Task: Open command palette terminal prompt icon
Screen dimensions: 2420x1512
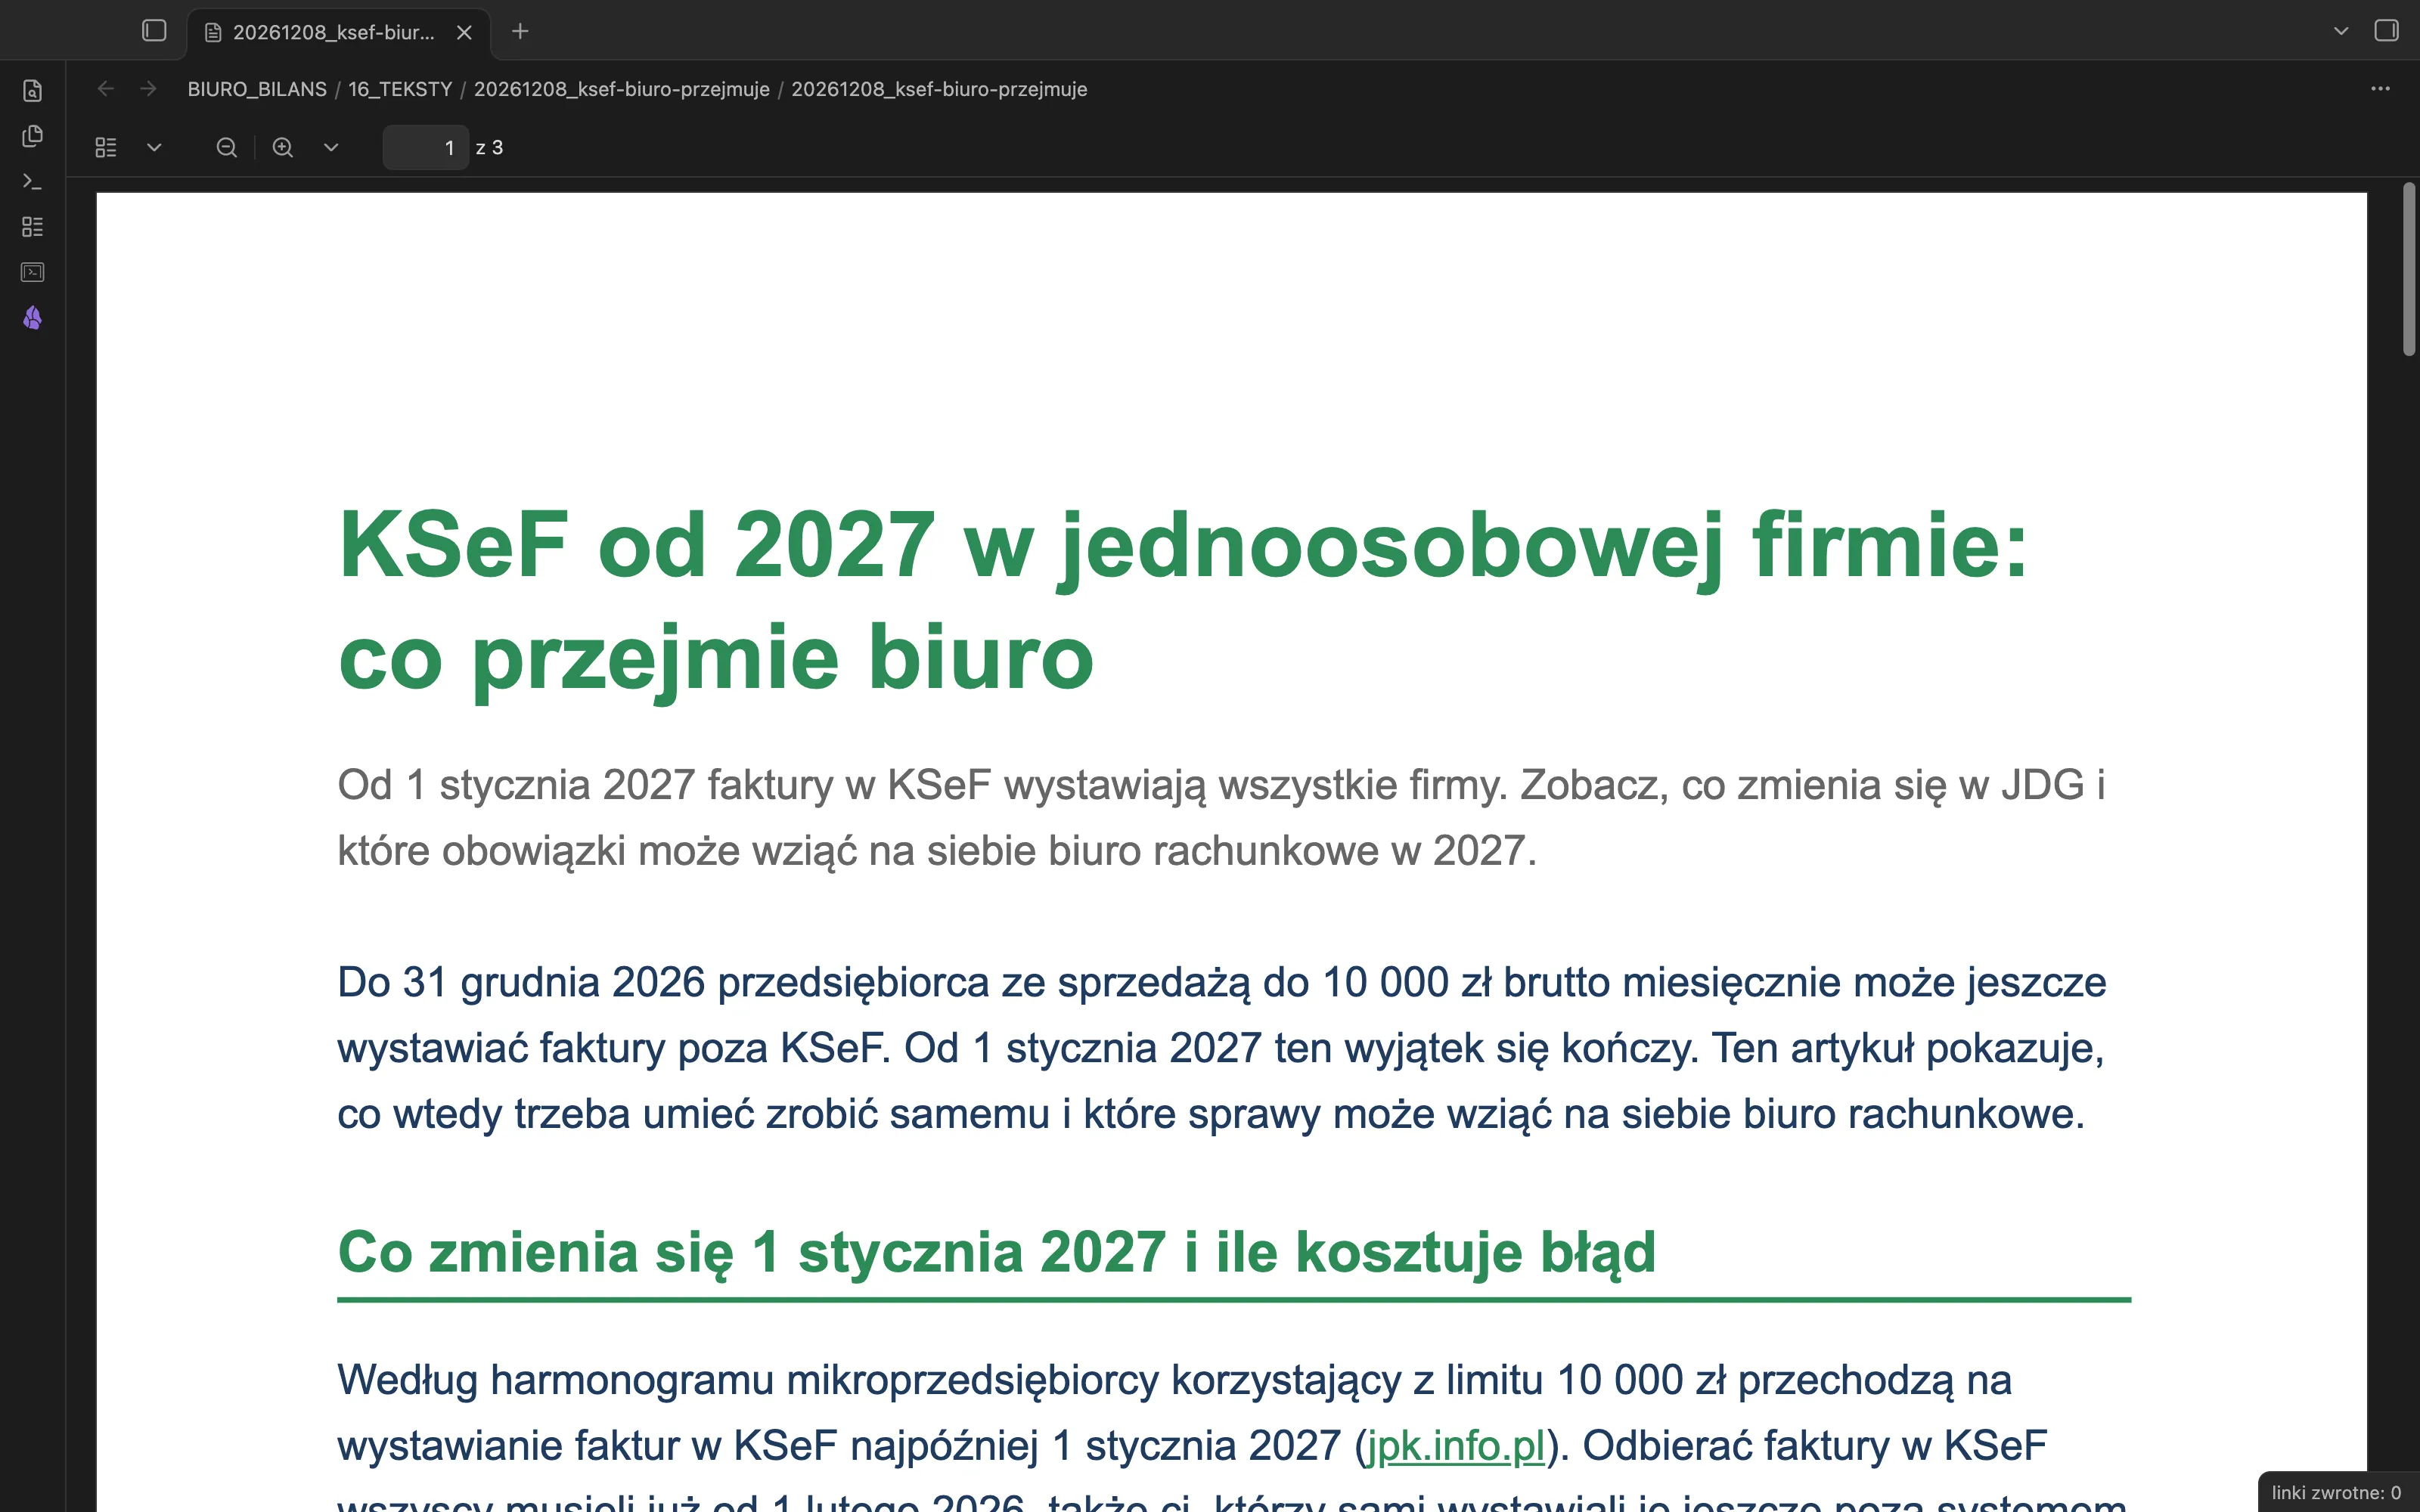Action: click(x=32, y=181)
